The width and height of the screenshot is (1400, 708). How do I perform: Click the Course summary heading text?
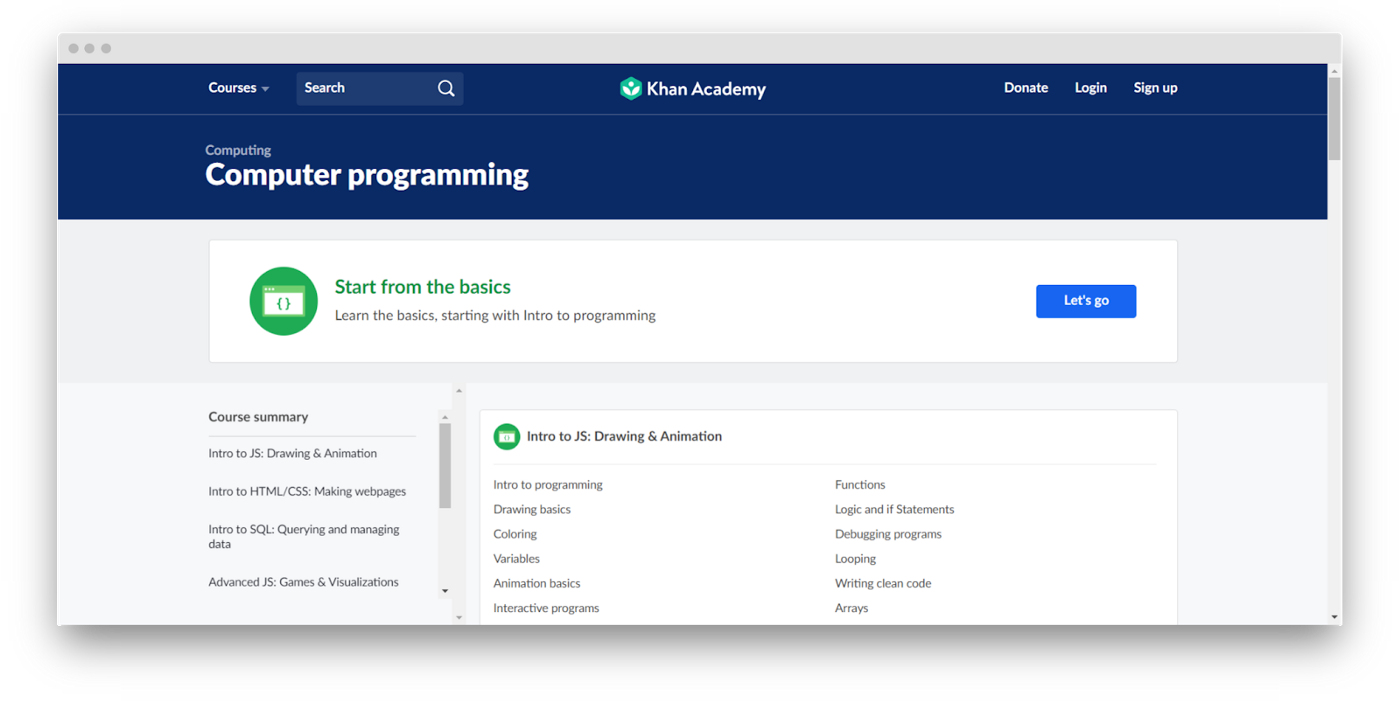258,417
